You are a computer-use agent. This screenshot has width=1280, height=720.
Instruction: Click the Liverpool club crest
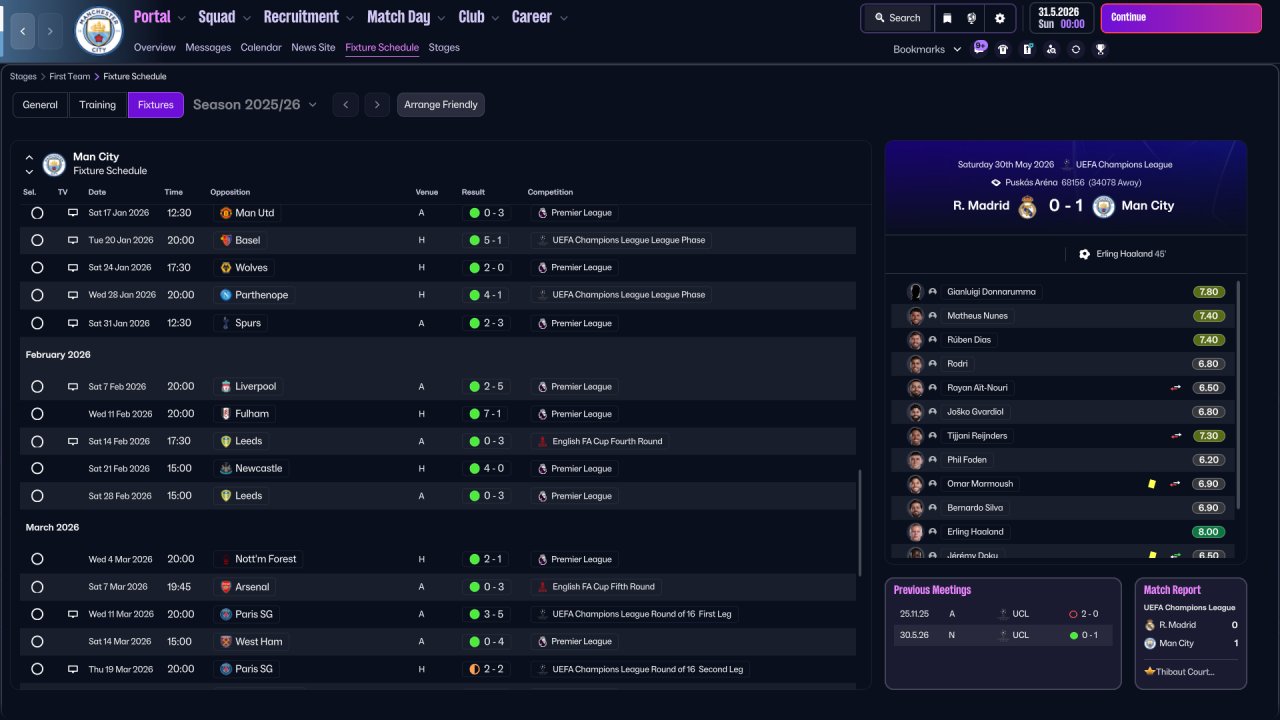(226, 386)
